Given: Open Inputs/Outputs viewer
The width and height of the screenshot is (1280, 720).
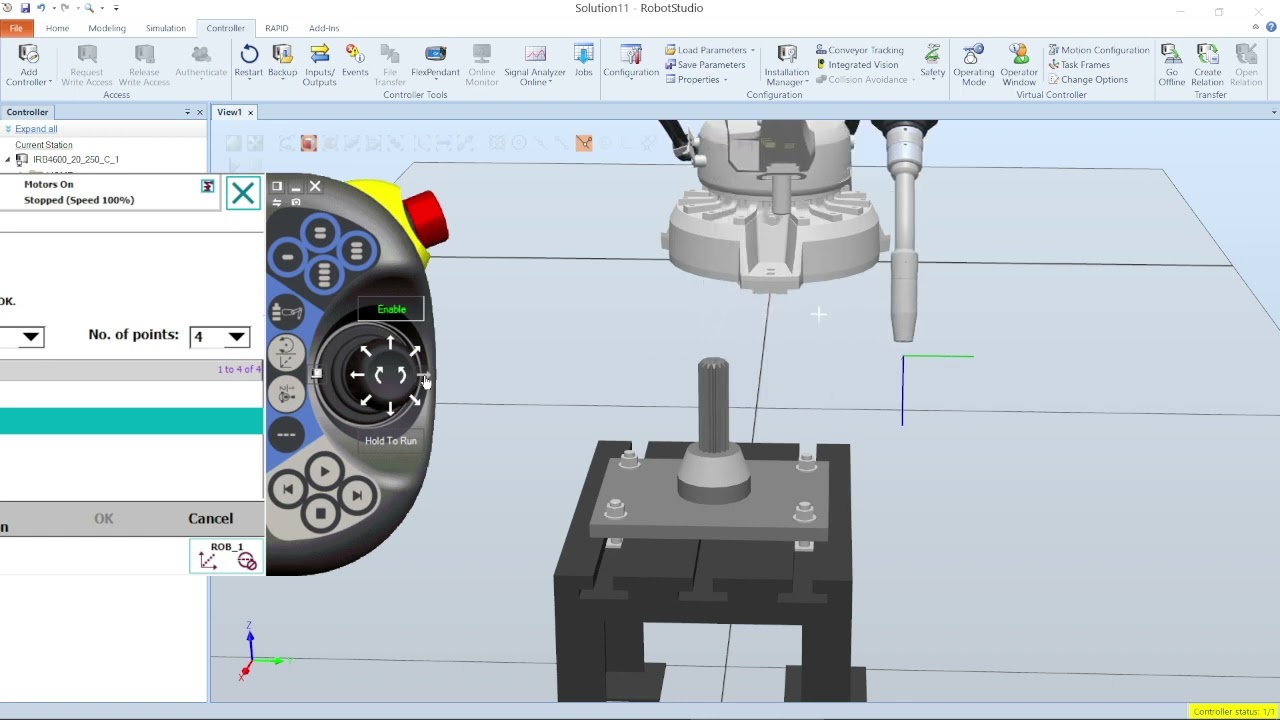Looking at the screenshot, I should [320, 65].
